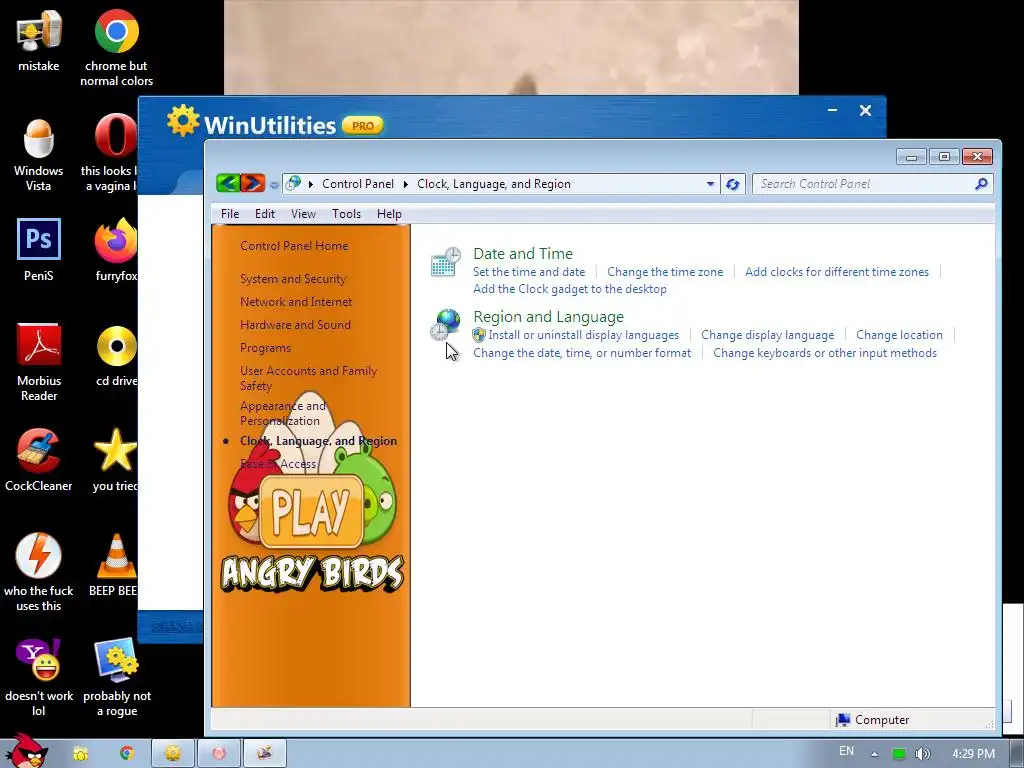Open the Morbius Reader PDF icon
Image resolution: width=1024 pixels, height=768 pixels.
coord(39,345)
